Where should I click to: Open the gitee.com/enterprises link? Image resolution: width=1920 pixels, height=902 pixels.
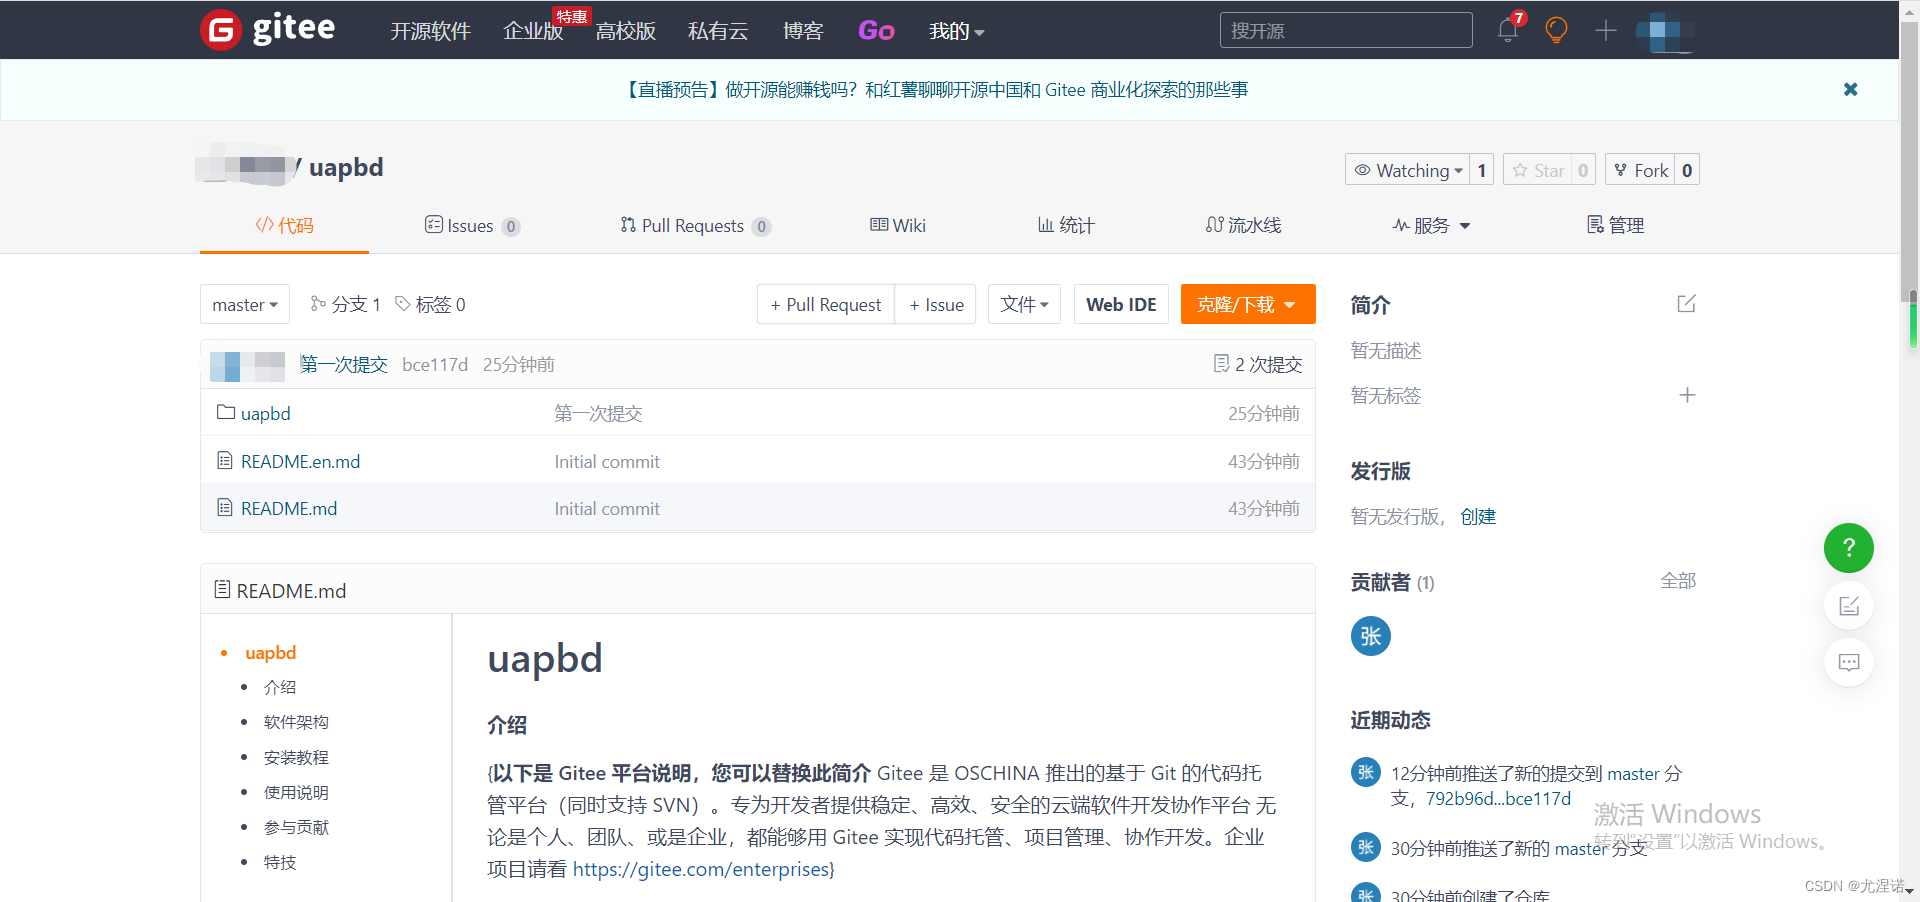pyautogui.click(x=703, y=869)
